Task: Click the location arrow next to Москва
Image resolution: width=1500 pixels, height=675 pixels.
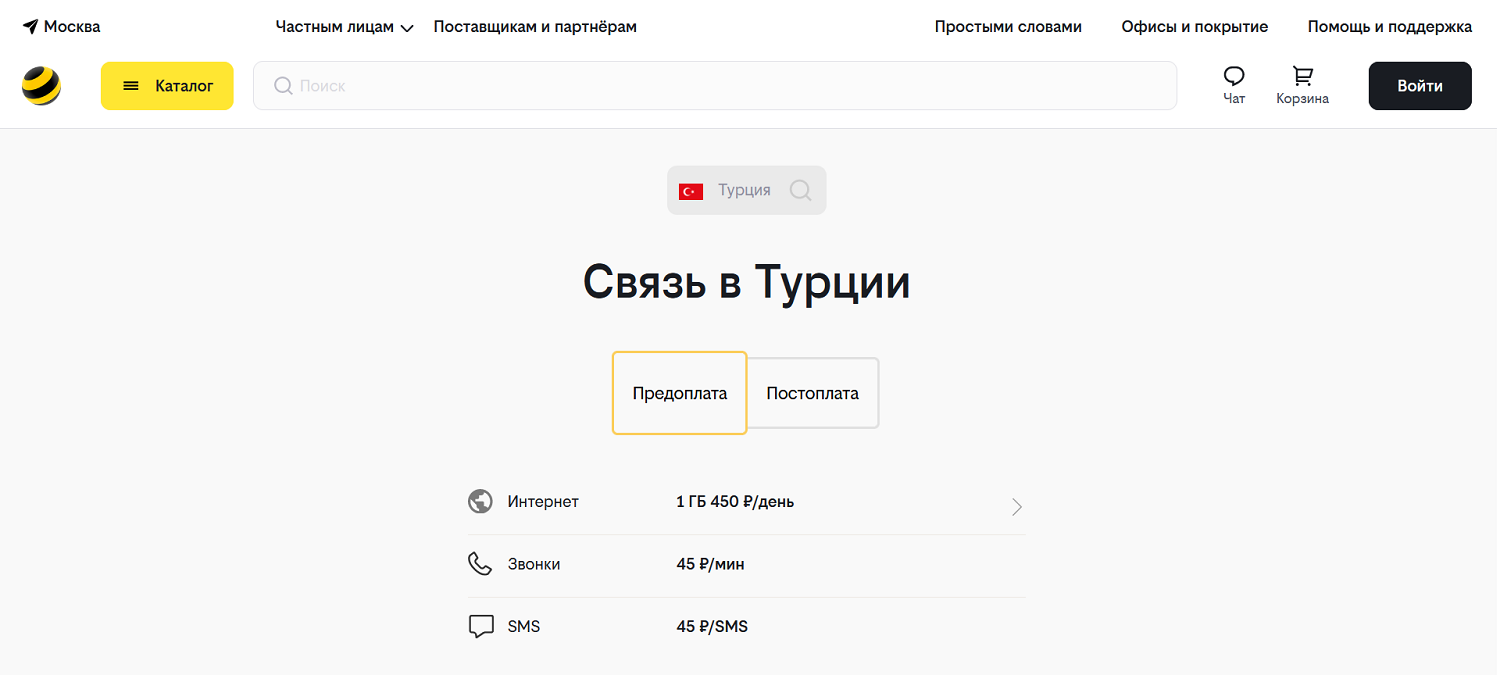Action: coord(30,27)
